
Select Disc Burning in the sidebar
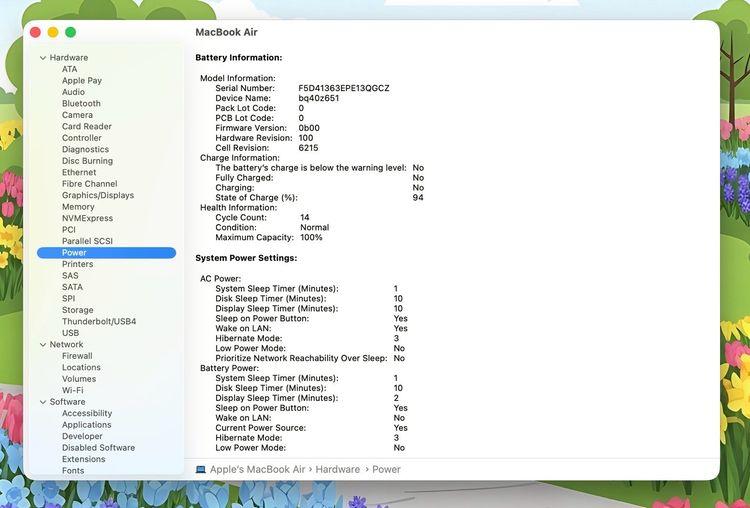click(88, 161)
